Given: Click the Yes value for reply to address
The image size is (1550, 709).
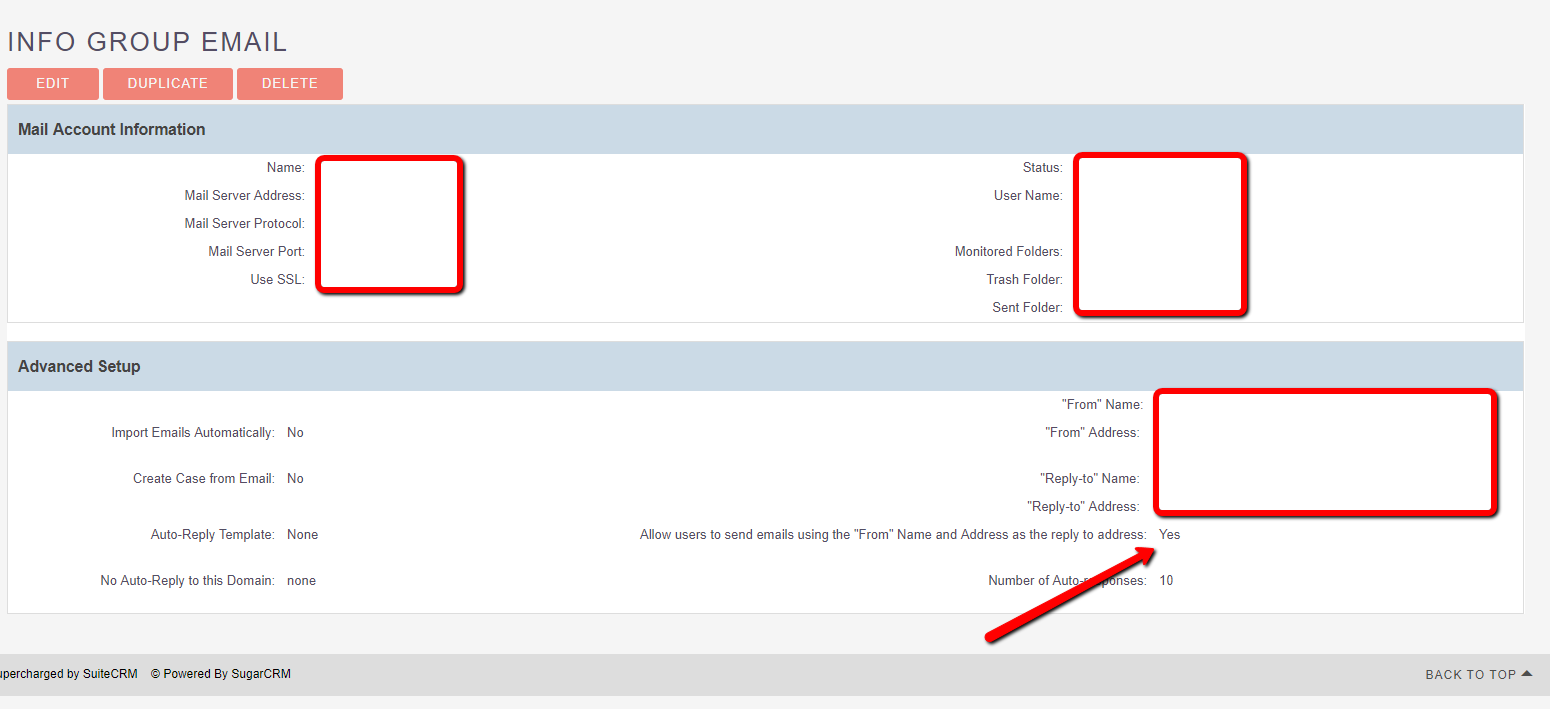Looking at the screenshot, I should pyautogui.click(x=1170, y=535).
